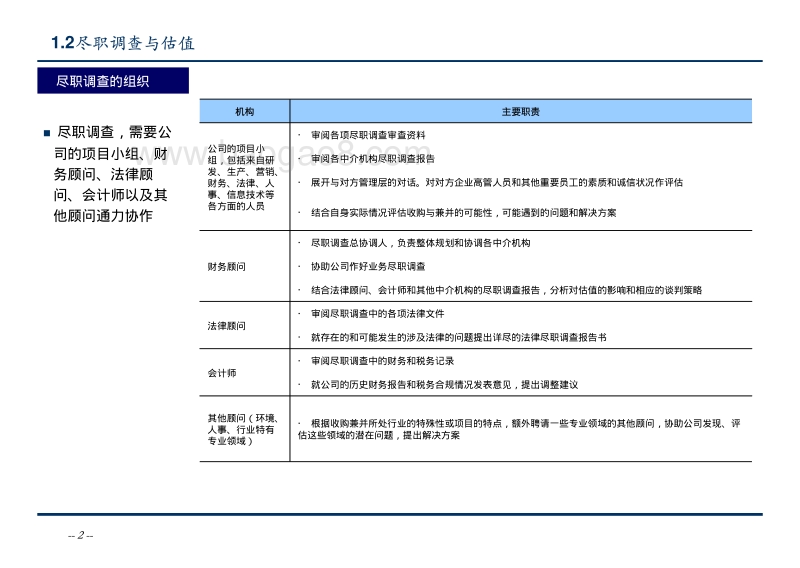Viewport: 800px width, 568px height.
Task: Select the line starting '就存在的和可能发生的涉及法律'
Action: point(459,337)
